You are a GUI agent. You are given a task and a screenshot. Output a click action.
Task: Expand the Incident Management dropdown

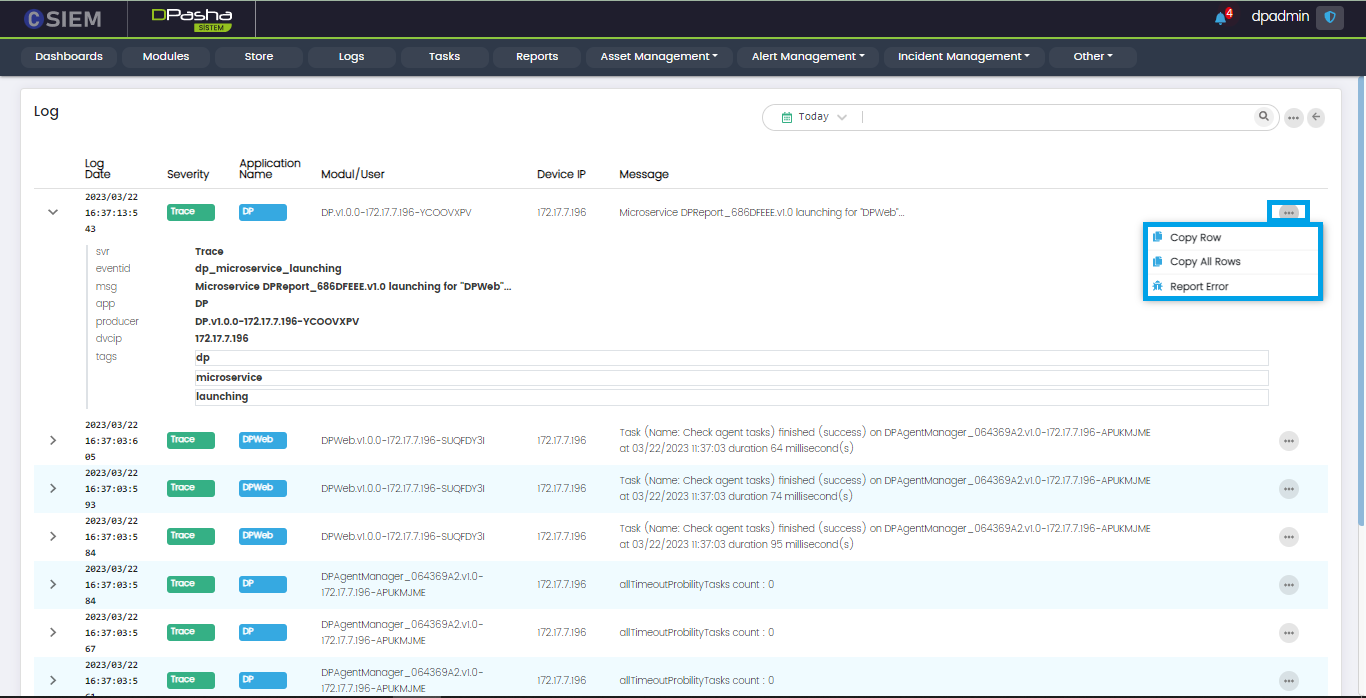(x=963, y=57)
